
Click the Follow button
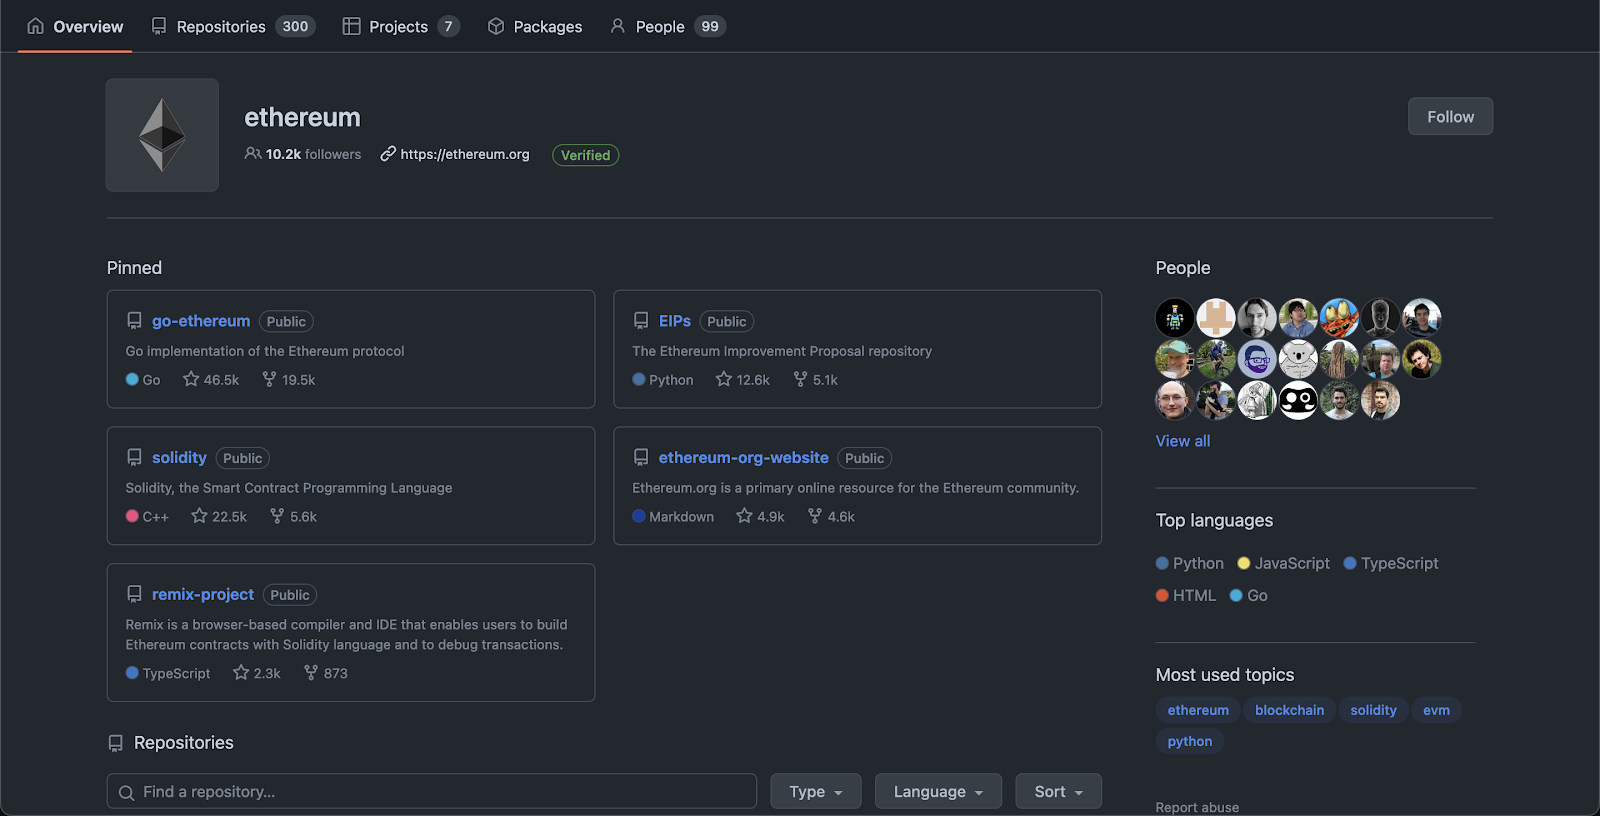[1450, 116]
